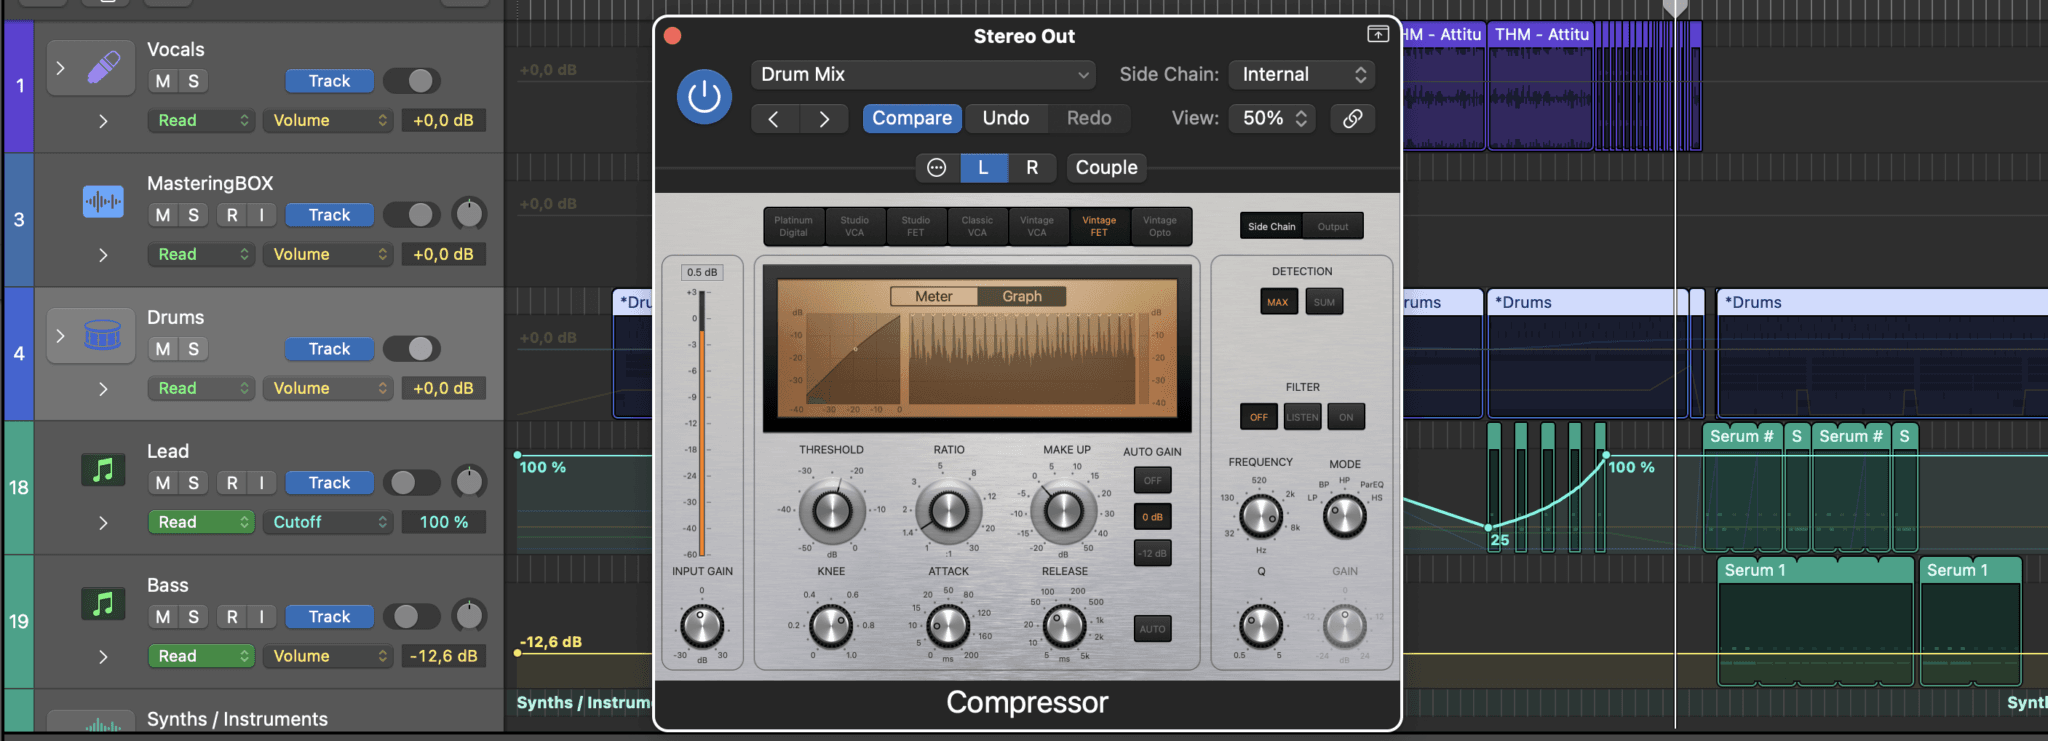Screen dimensions: 2048x741
Task: Toggle the compressor plugin power button
Action: [704, 97]
